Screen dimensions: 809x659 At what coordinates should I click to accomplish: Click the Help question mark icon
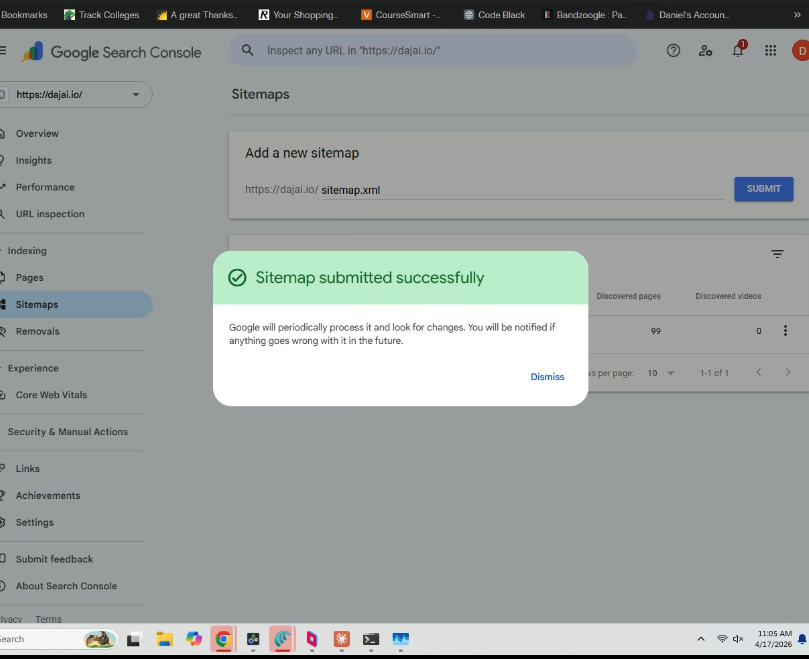(673, 51)
